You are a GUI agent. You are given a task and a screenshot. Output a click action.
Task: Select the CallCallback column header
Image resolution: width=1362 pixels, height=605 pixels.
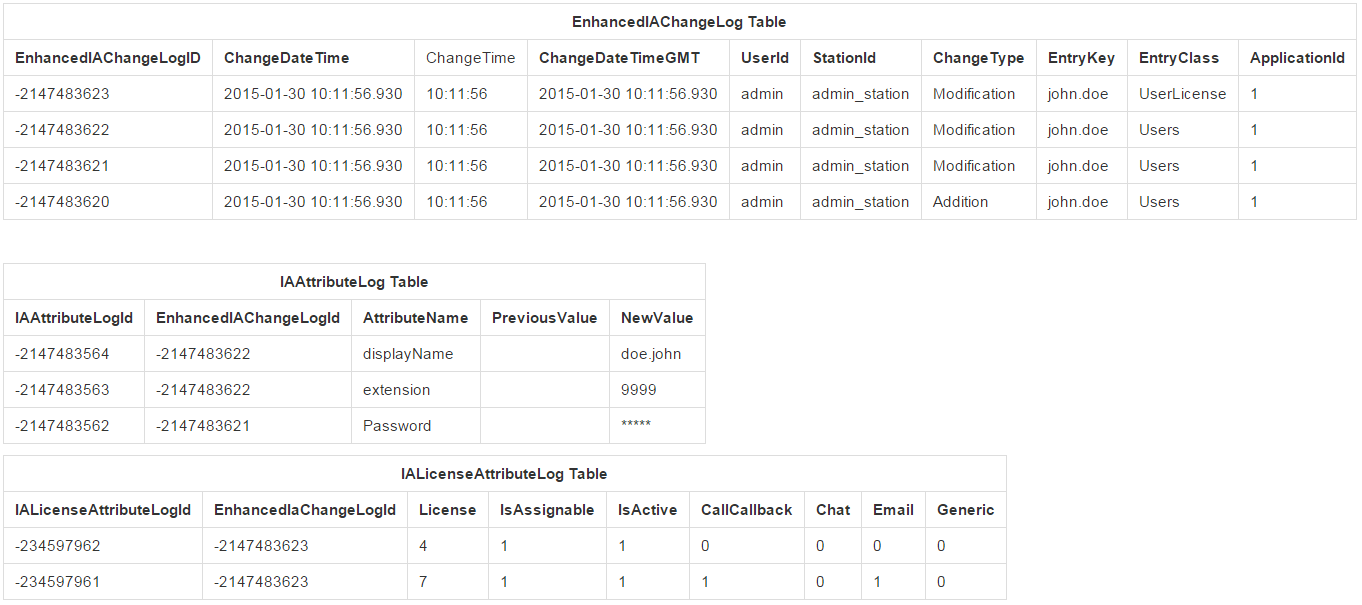coord(746,510)
